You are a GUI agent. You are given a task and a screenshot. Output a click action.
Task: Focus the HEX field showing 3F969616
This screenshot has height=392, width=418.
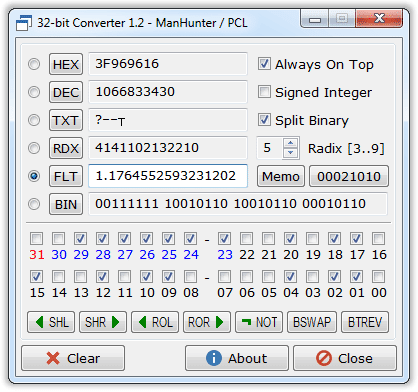coord(168,64)
